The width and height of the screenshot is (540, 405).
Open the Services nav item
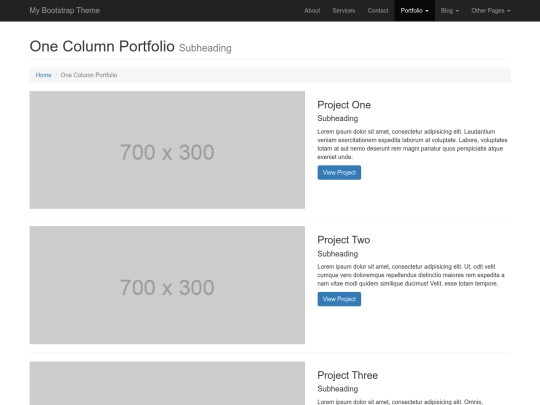pyautogui.click(x=344, y=11)
